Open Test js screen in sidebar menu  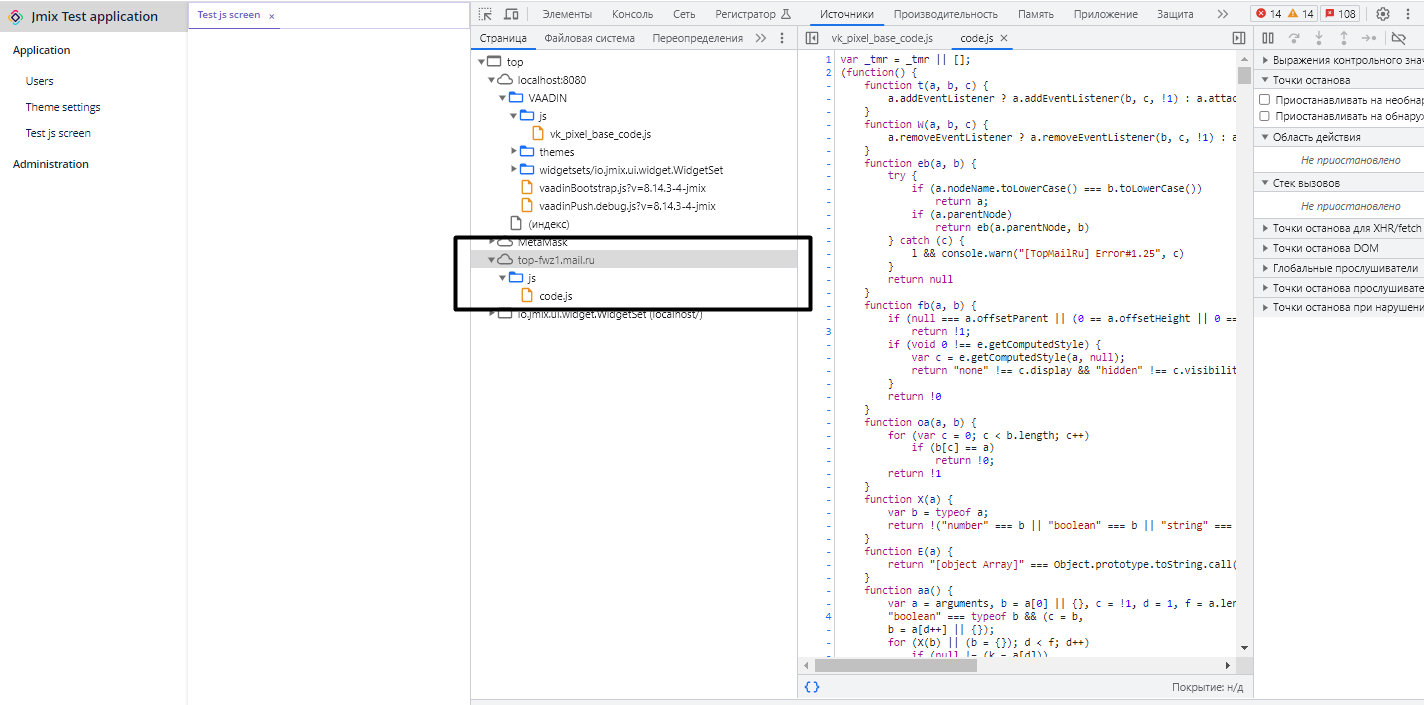point(58,133)
